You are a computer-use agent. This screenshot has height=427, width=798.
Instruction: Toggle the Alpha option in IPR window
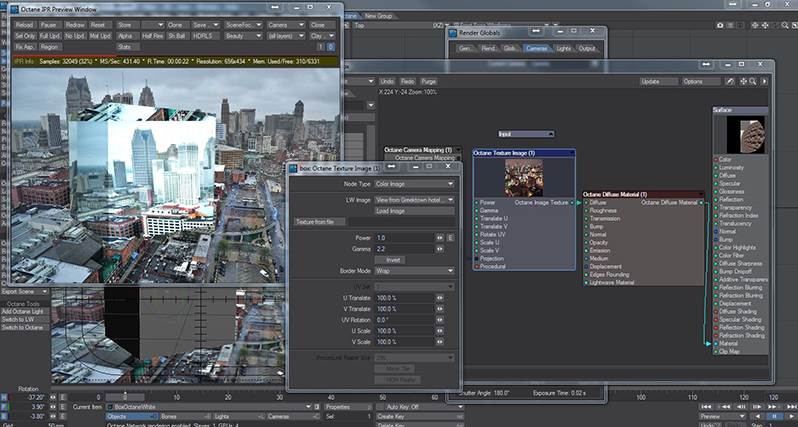(x=126, y=35)
